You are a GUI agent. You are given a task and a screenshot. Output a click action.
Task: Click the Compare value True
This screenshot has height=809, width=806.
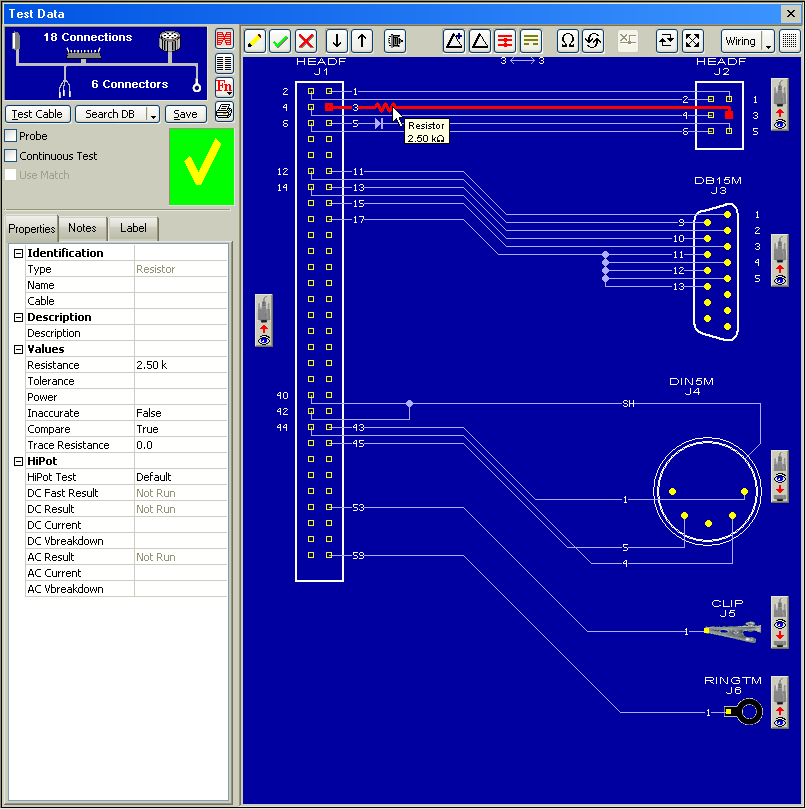click(x=181, y=429)
